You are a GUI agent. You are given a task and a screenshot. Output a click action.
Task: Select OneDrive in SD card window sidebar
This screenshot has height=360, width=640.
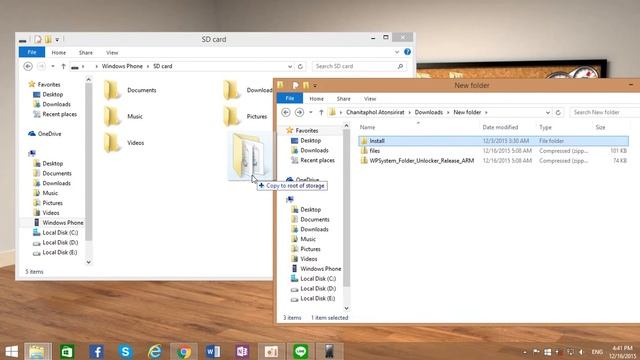click(45, 134)
